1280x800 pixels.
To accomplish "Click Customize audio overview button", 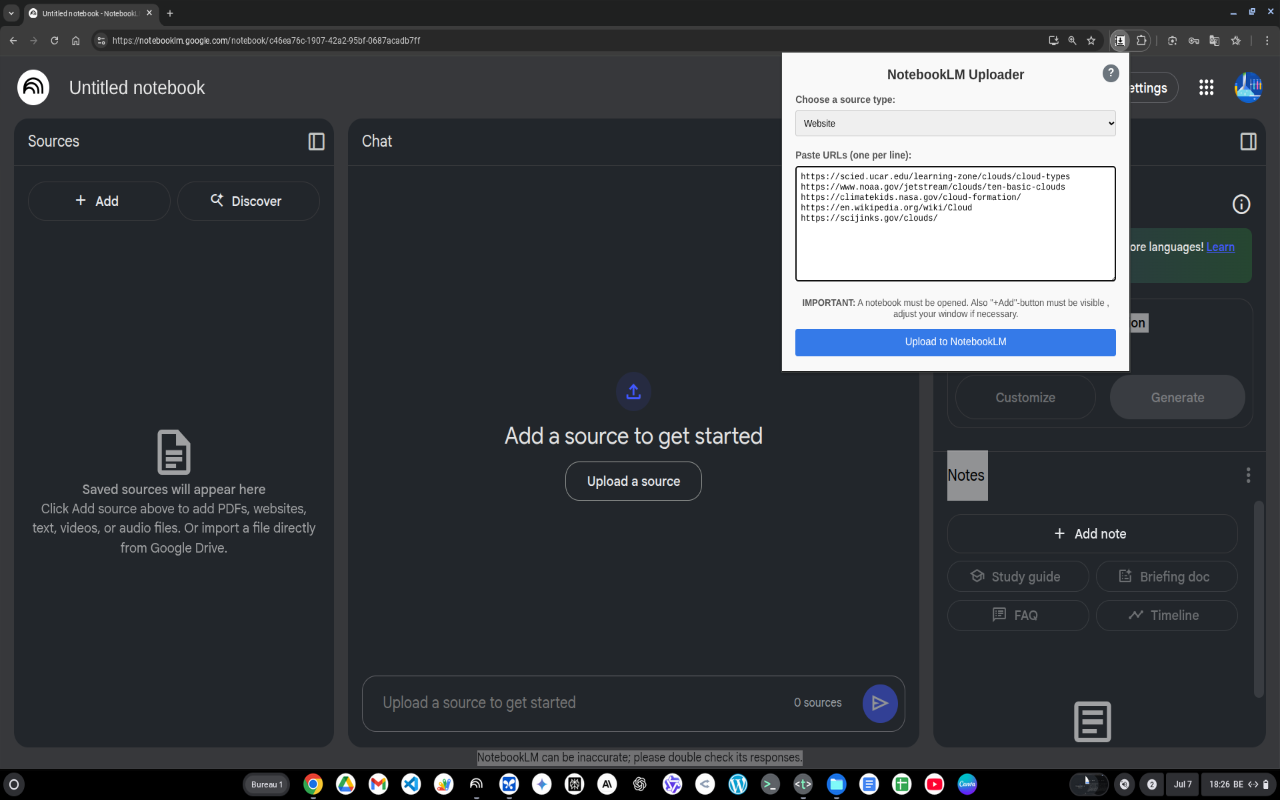I will (x=1025, y=397).
